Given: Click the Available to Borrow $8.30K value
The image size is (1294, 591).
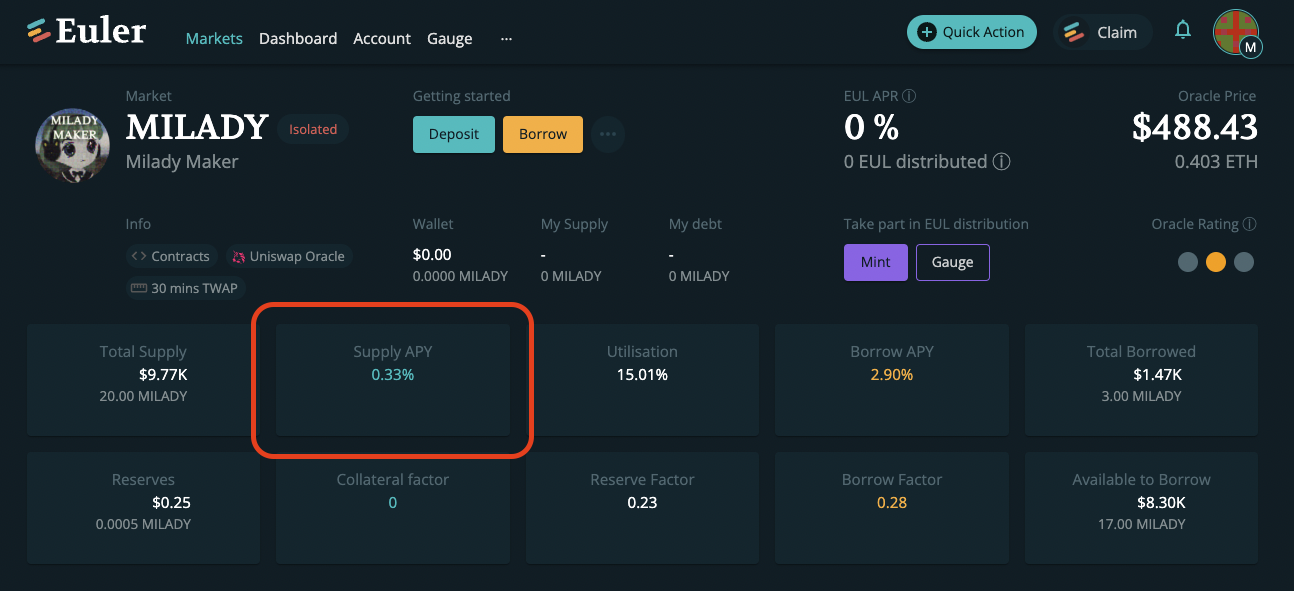Looking at the screenshot, I should coord(1160,503).
